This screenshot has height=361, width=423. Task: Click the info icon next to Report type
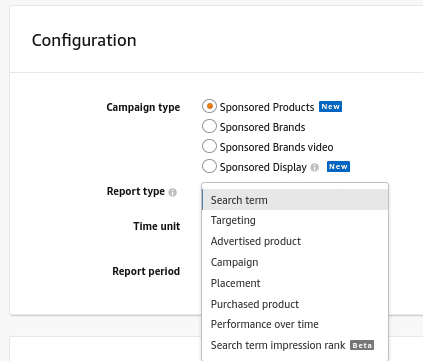pos(173,192)
